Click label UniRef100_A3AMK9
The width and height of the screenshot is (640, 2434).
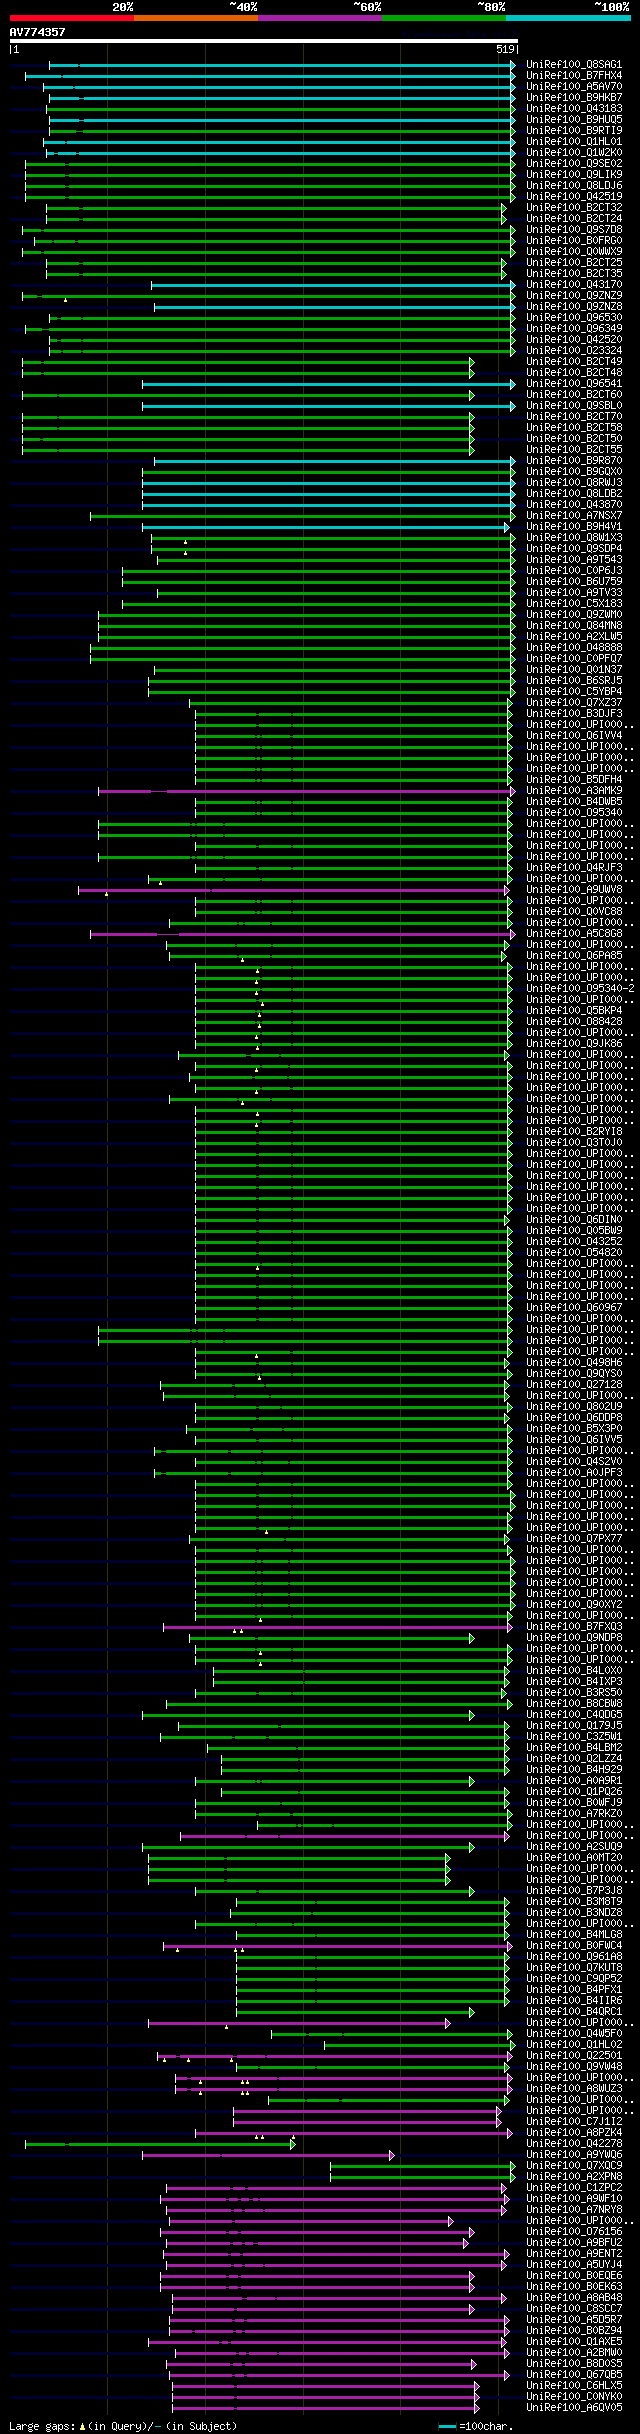(574, 791)
